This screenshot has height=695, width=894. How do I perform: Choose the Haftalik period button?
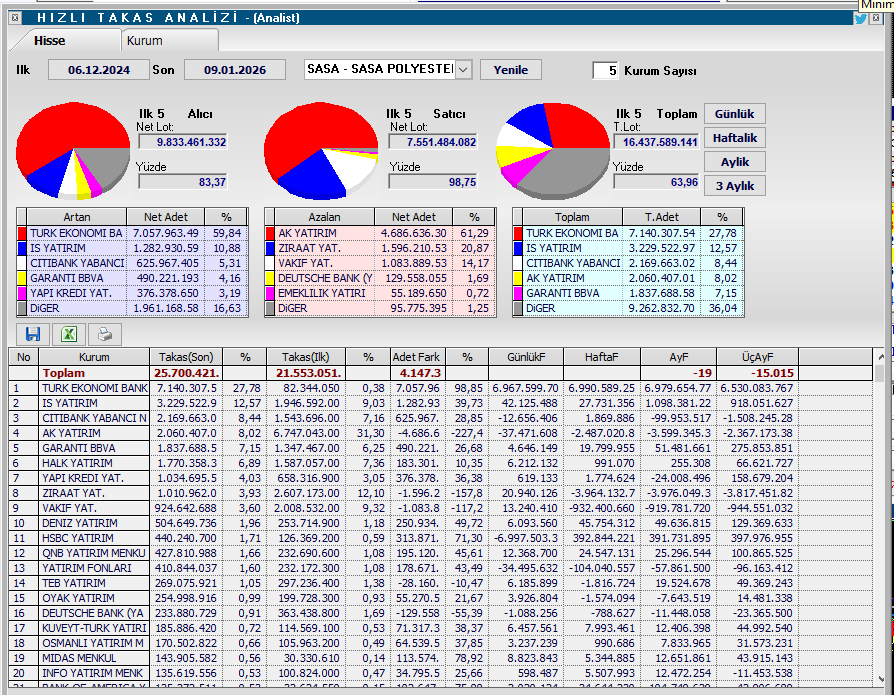click(734, 138)
